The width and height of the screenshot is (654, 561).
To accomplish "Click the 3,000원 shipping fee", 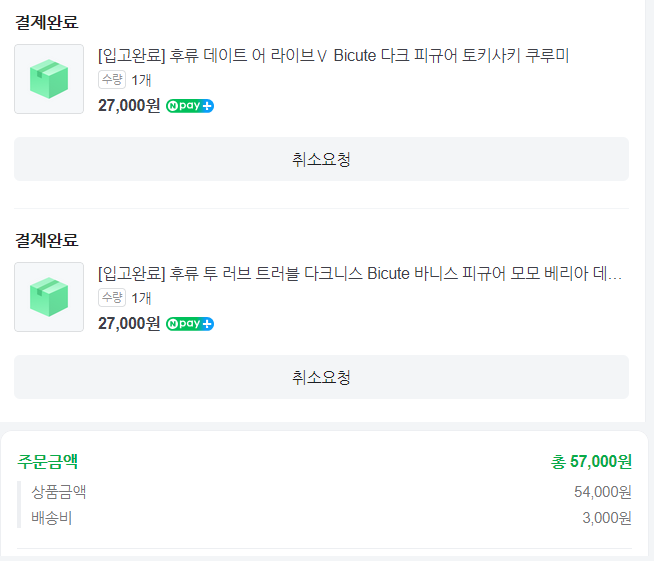I will 606,518.
